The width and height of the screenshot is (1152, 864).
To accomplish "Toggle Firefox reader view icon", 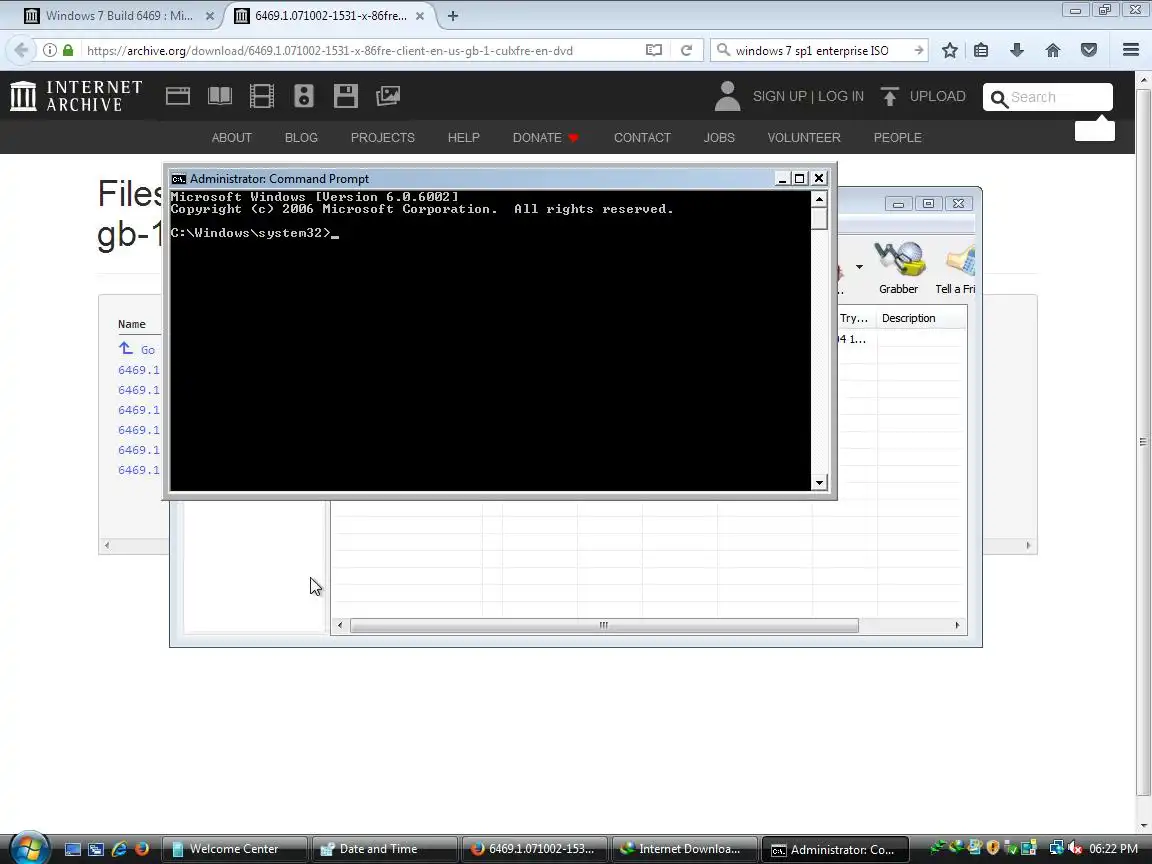I will click(654, 50).
